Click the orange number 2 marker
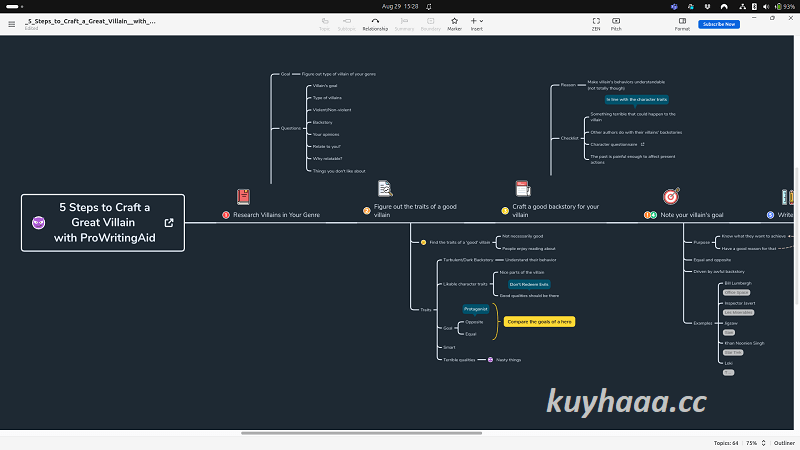 [x=366, y=211]
